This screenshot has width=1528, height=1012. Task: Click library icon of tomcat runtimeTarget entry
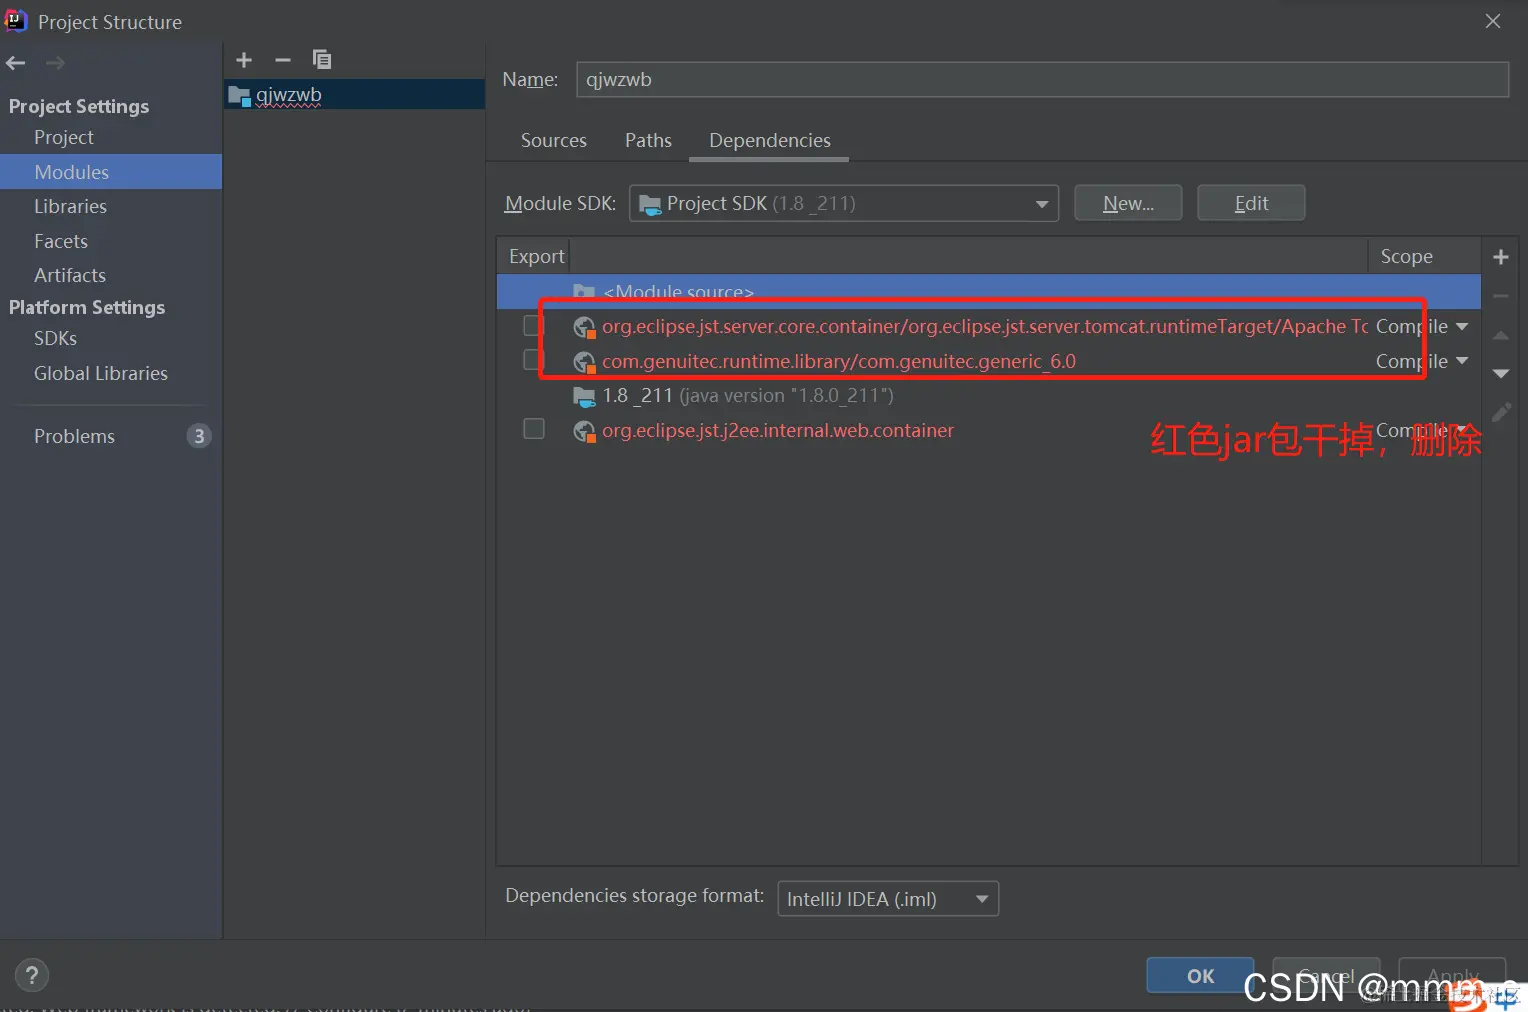tap(584, 327)
